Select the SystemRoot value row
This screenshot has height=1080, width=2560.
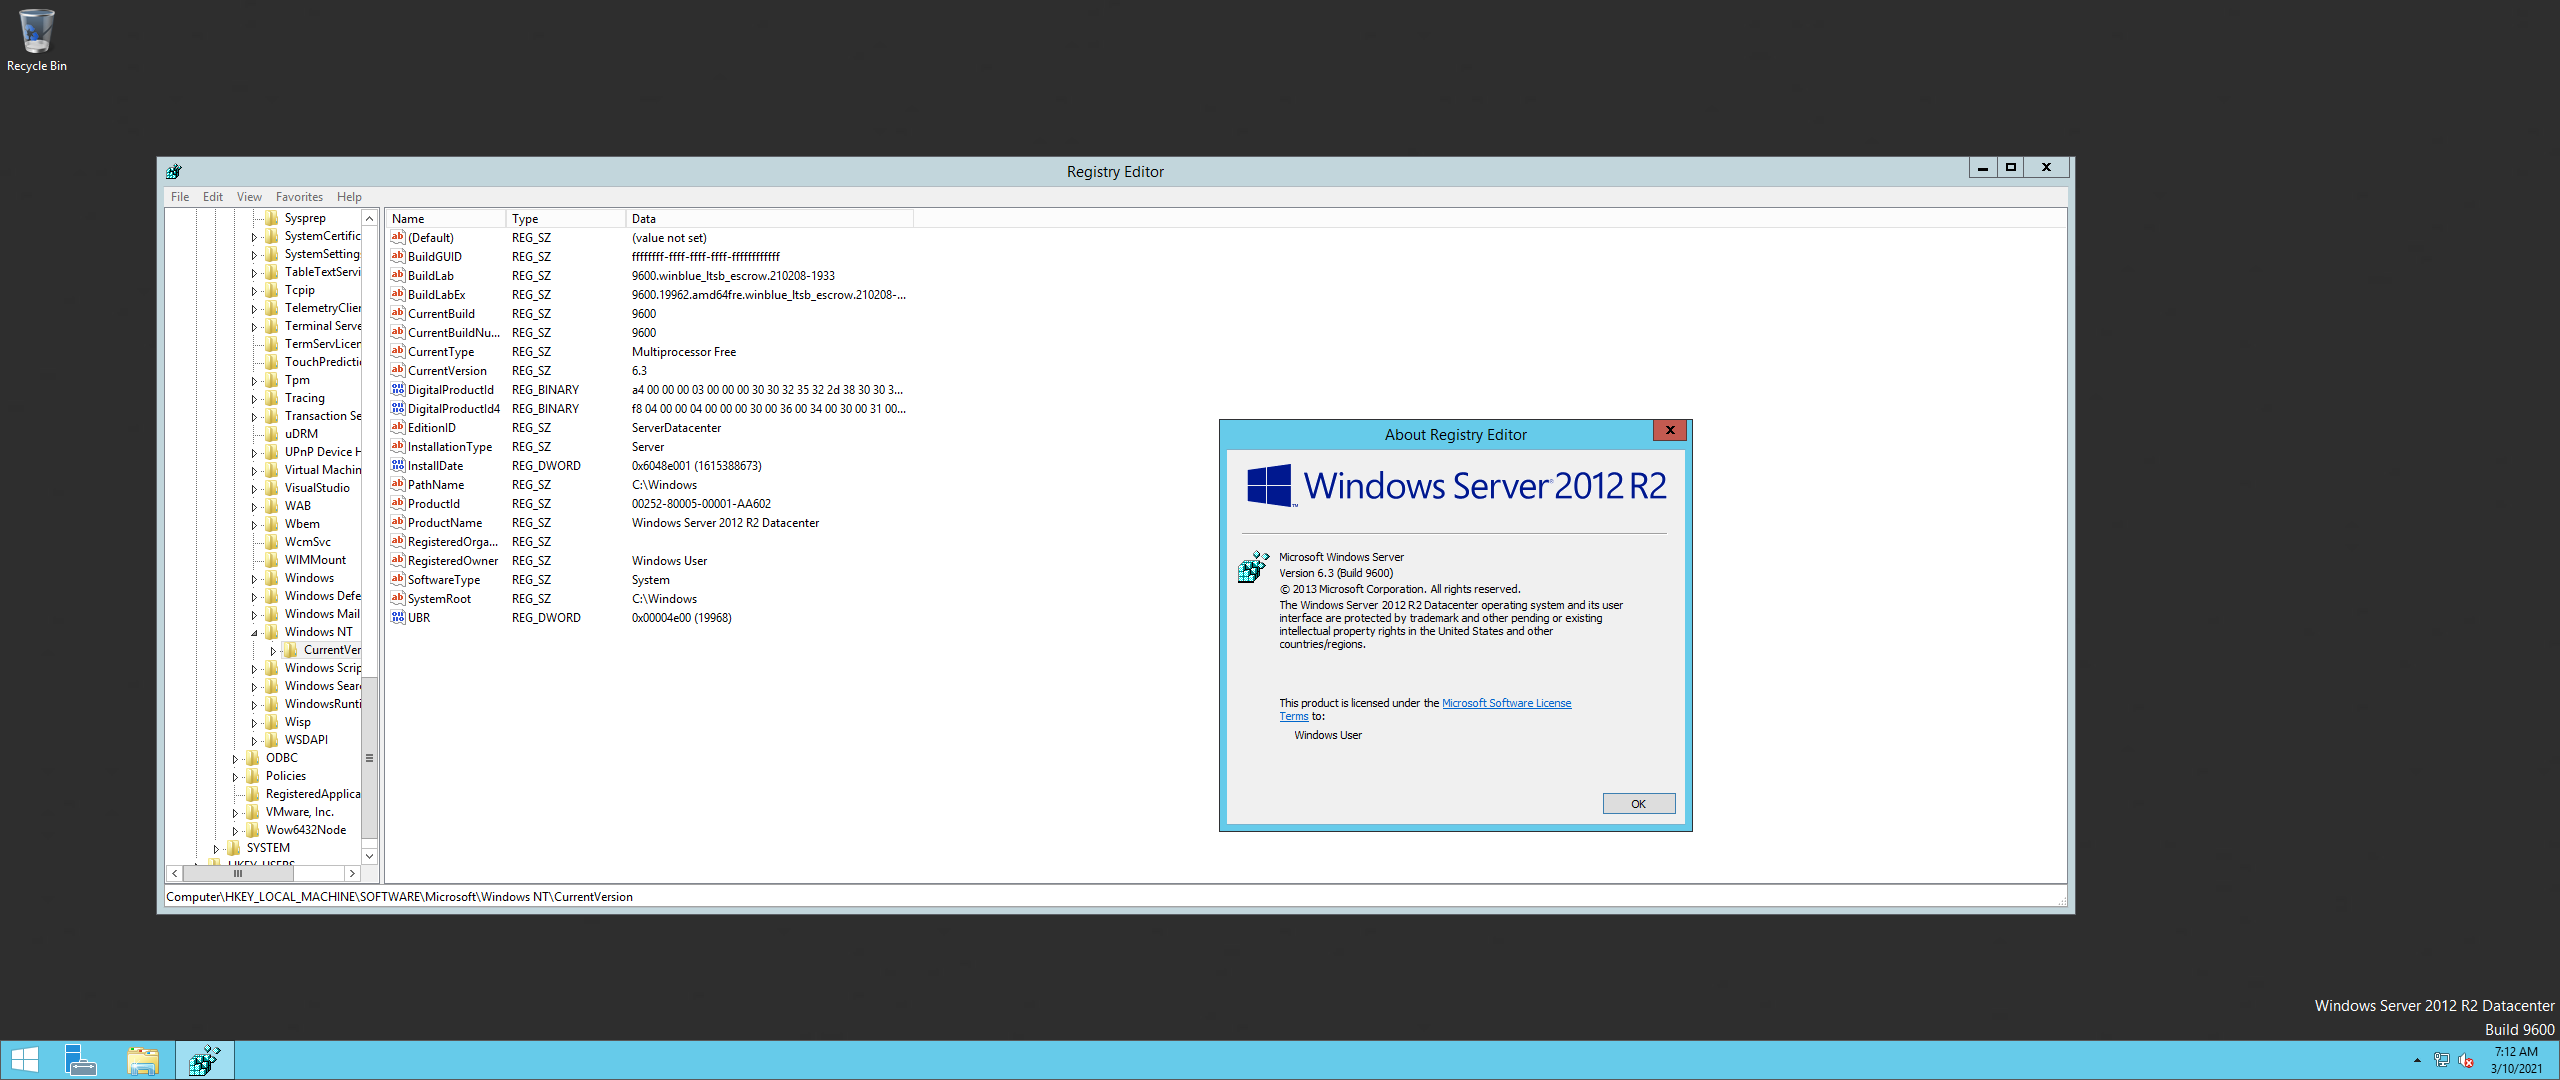point(650,599)
